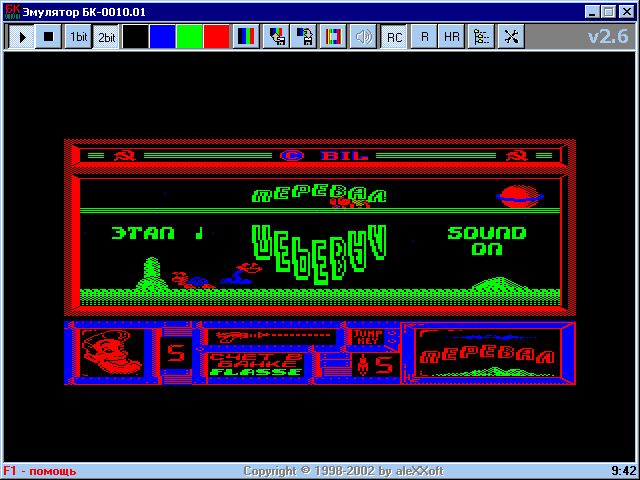Click the SOUND ON text in game
The width and height of the screenshot is (640, 480).
[x=487, y=241]
